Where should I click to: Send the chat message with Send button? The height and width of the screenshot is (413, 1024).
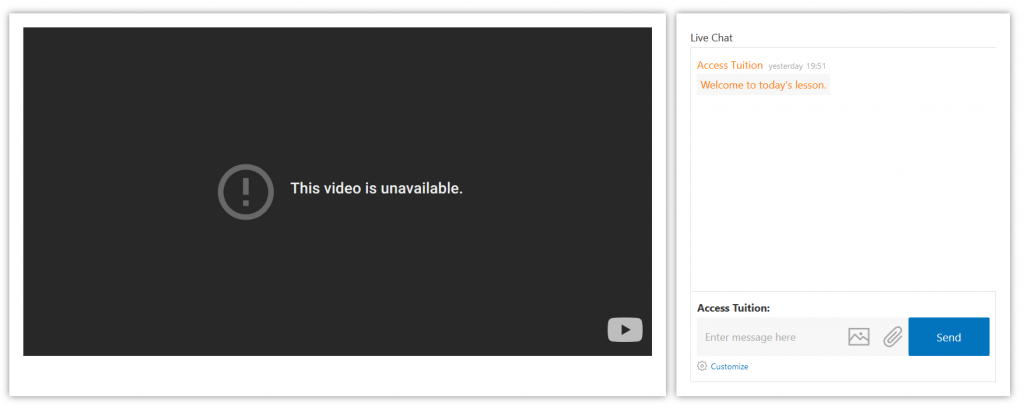pos(948,337)
